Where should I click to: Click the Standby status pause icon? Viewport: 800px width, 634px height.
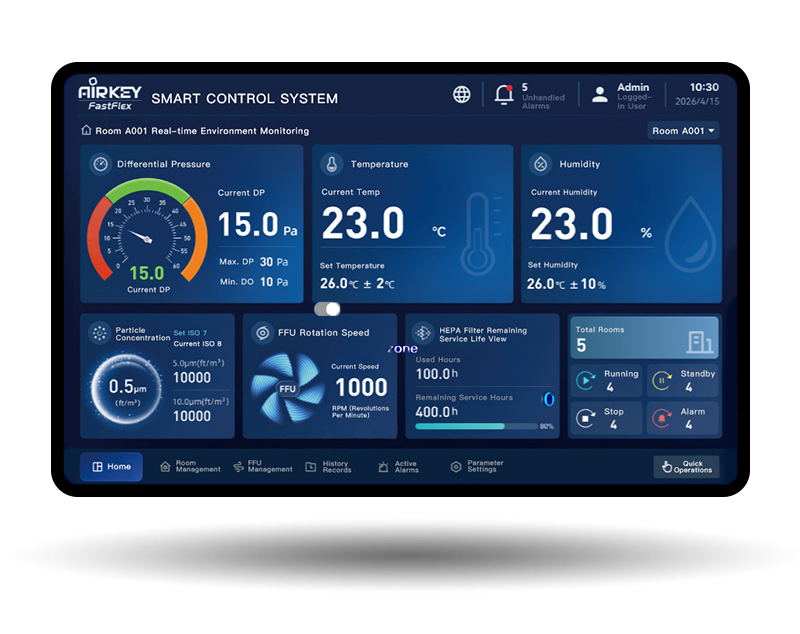[x=662, y=381]
